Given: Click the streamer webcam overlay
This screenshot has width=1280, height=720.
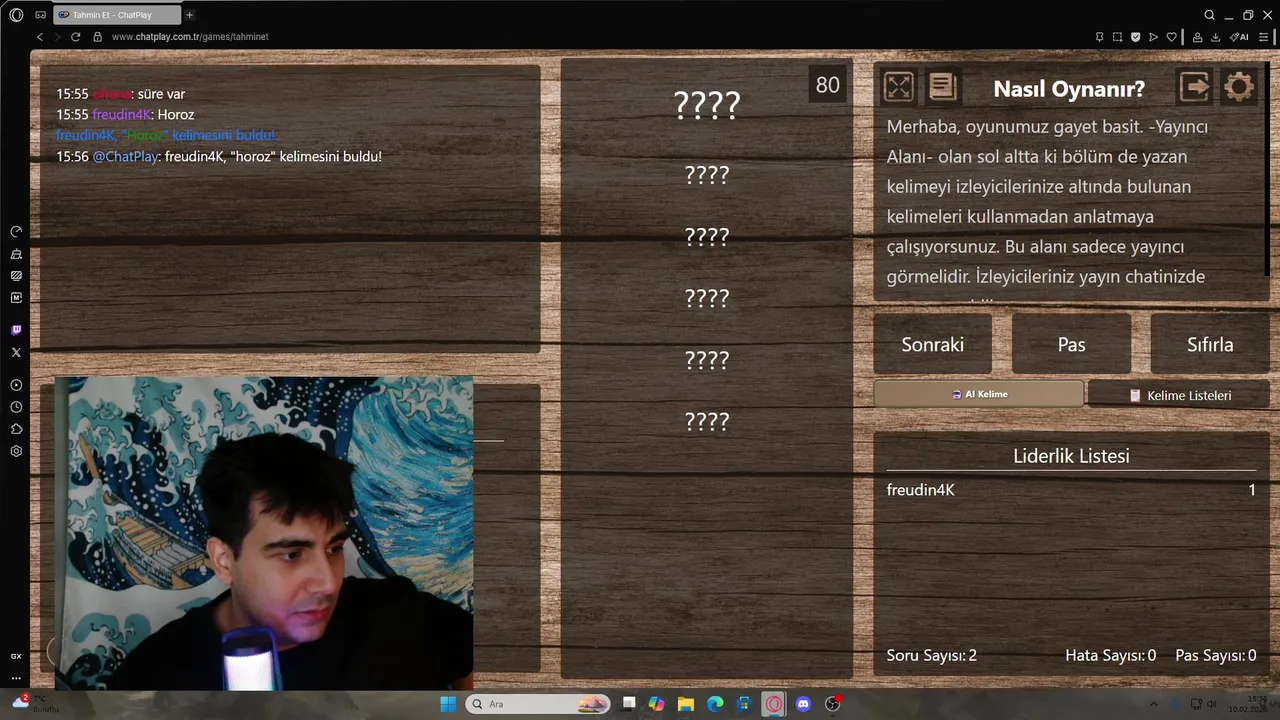Looking at the screenshot, I should tap(264, 533).
